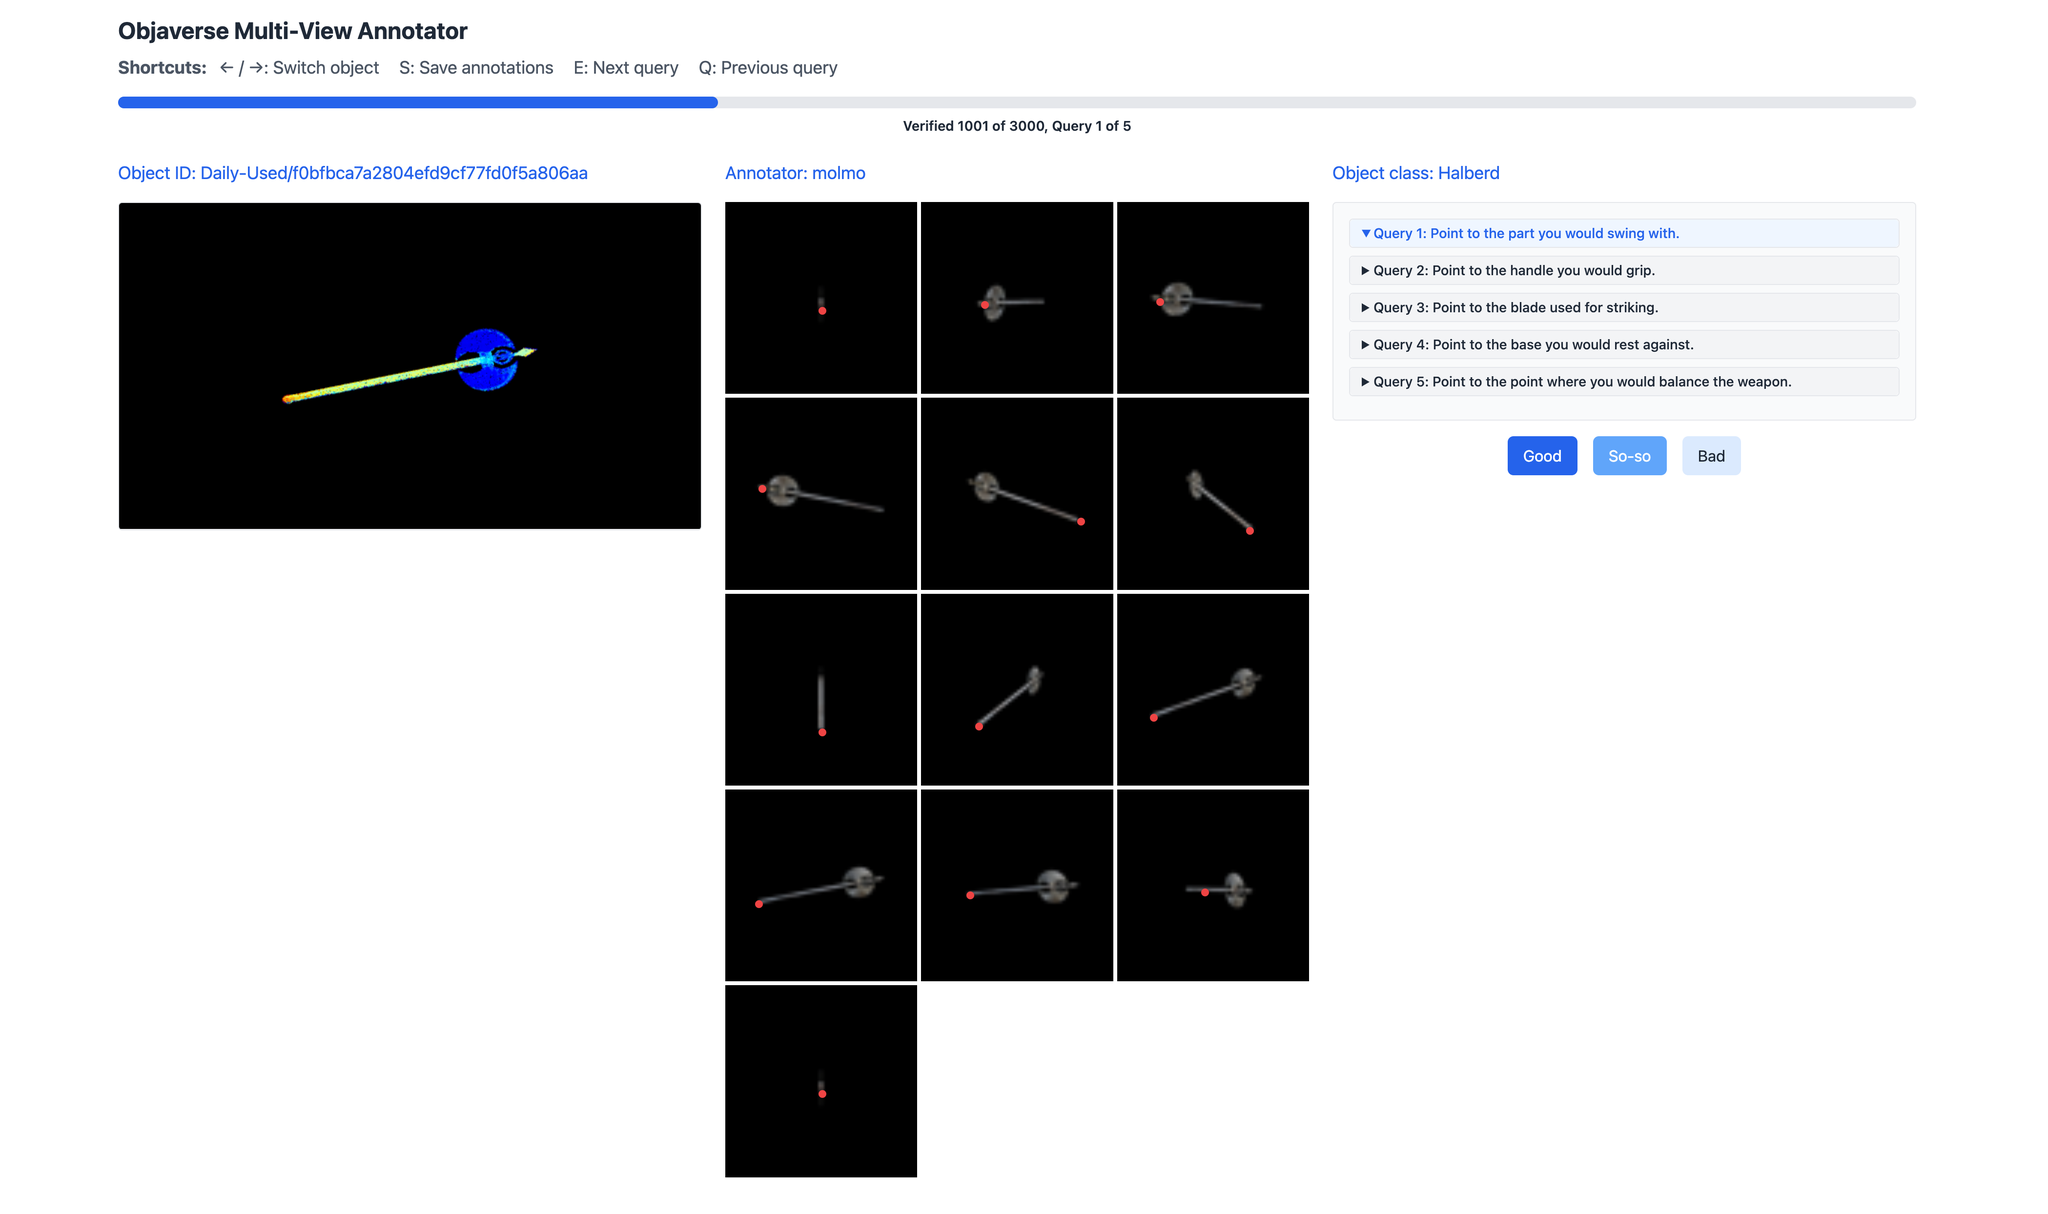
Task: Open third row, right halberd view
Action: (x=1213, y=690)
